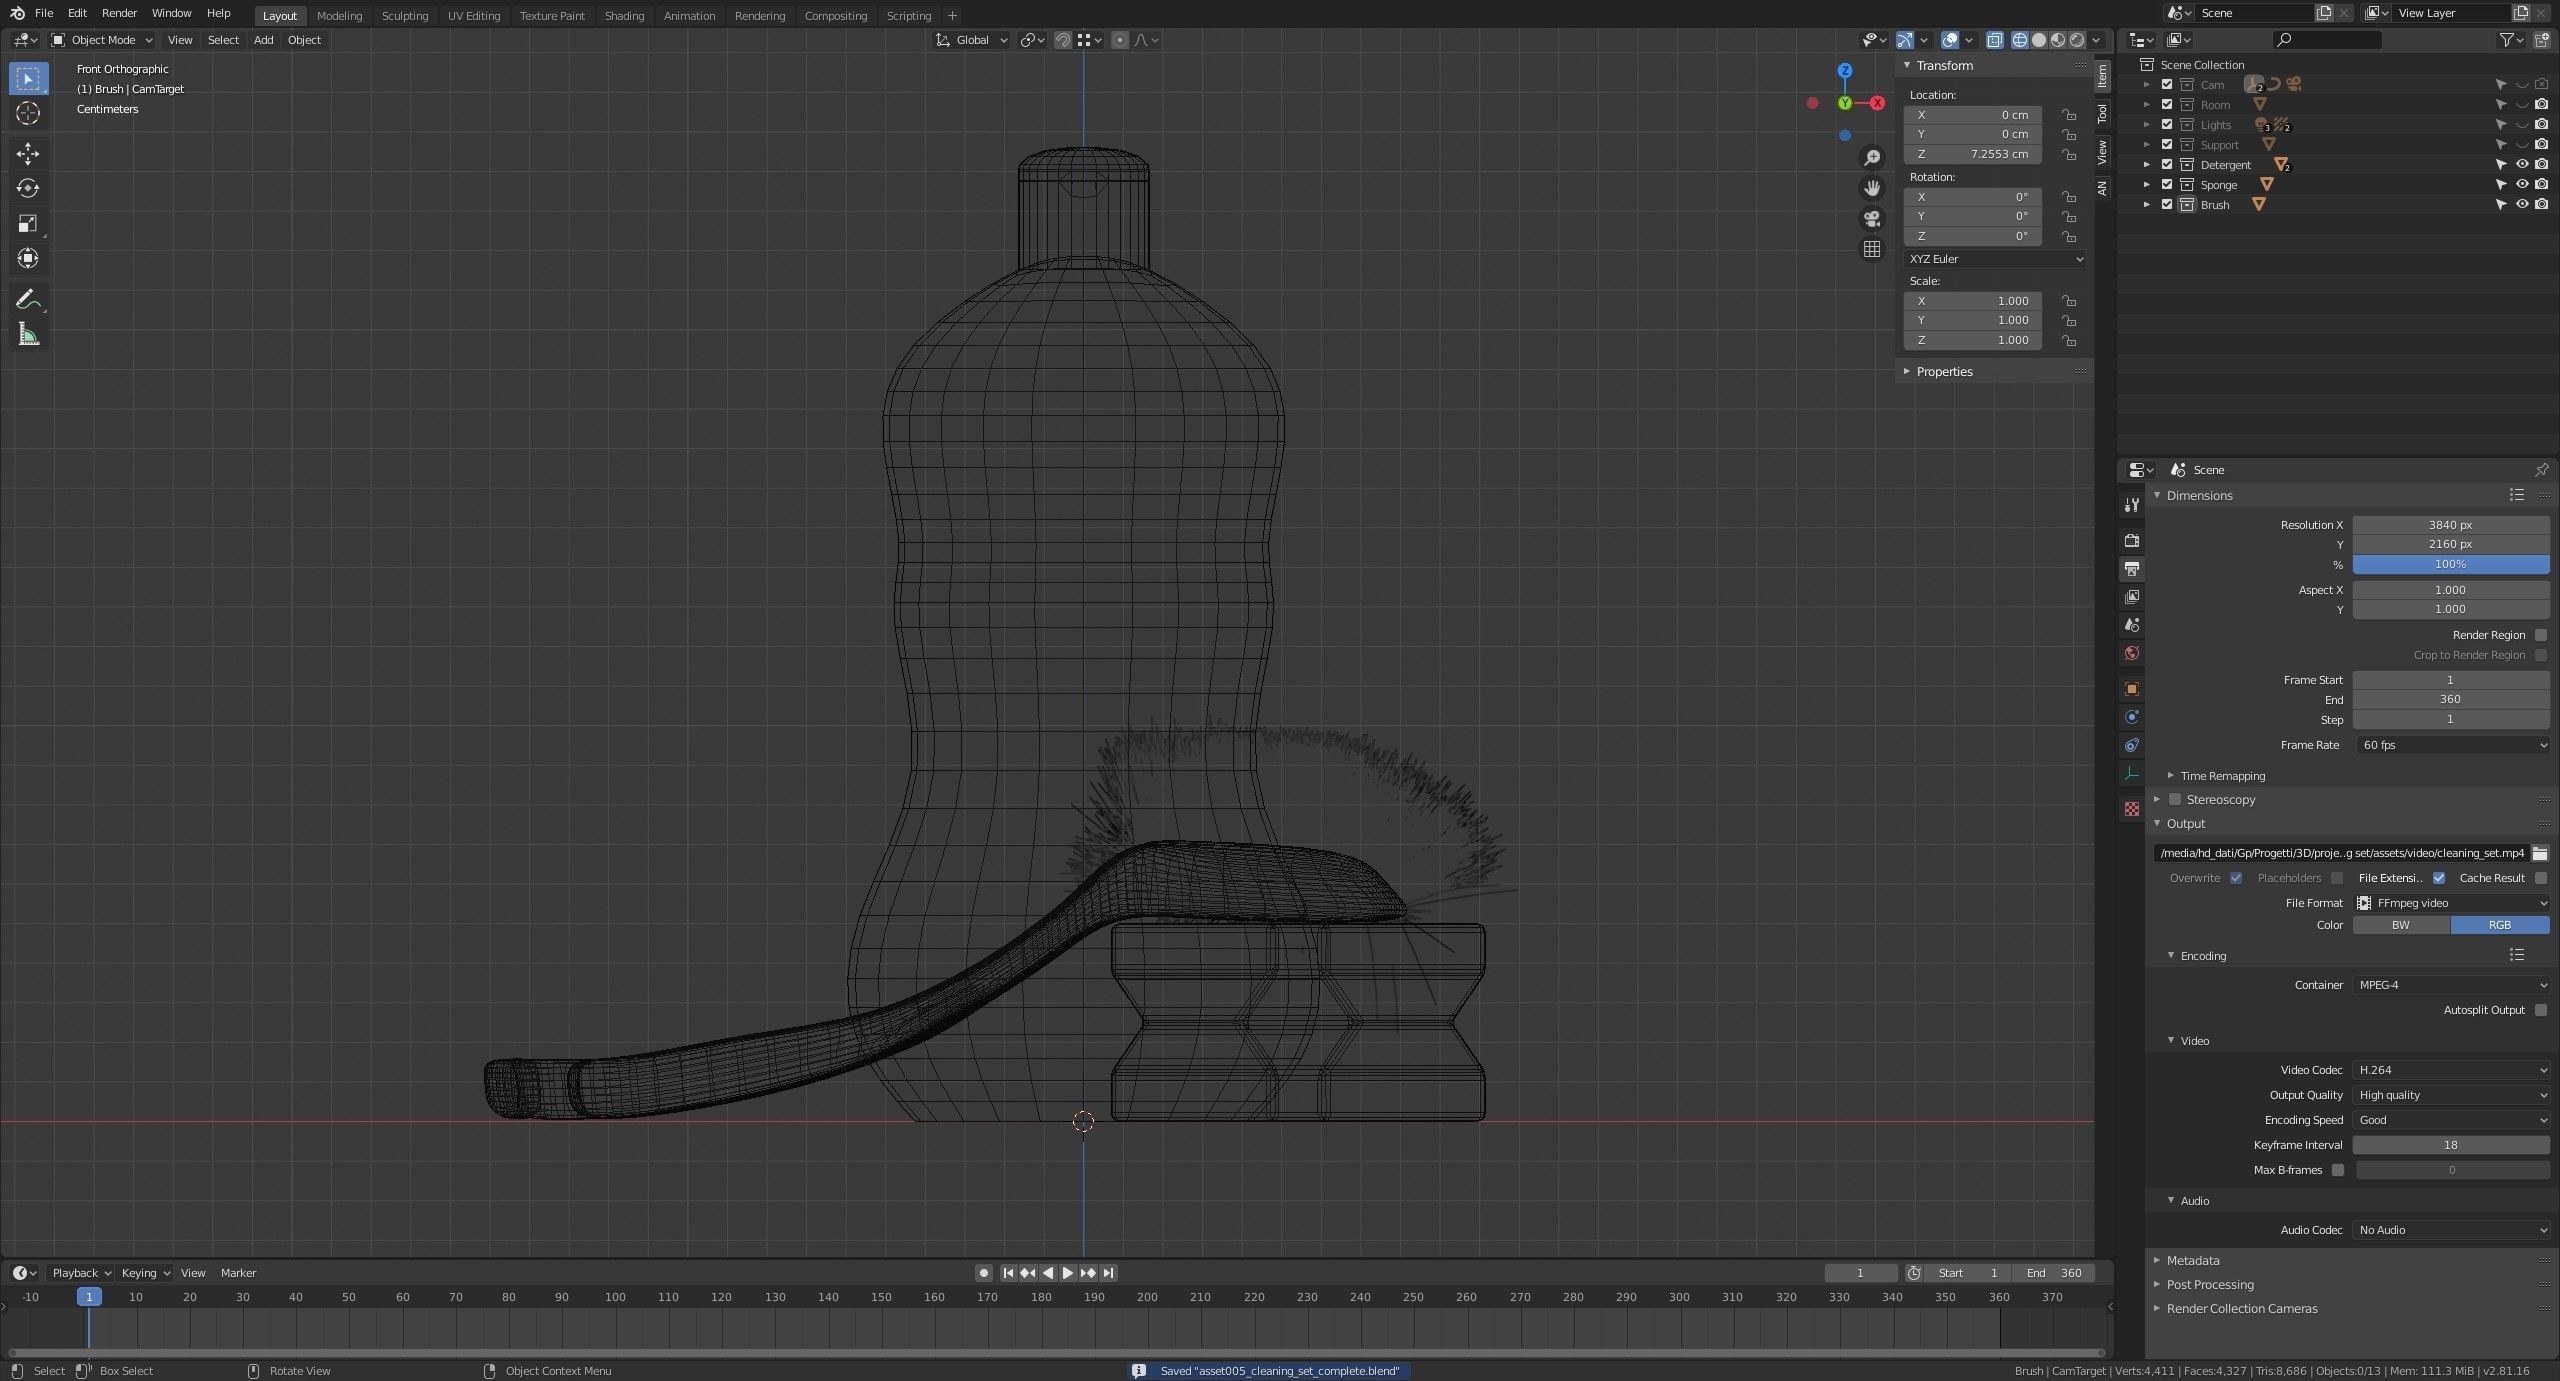2560x1381 pixels.
Task: Enable the Cache Result checkbox
Action: tap(2541, 878)
